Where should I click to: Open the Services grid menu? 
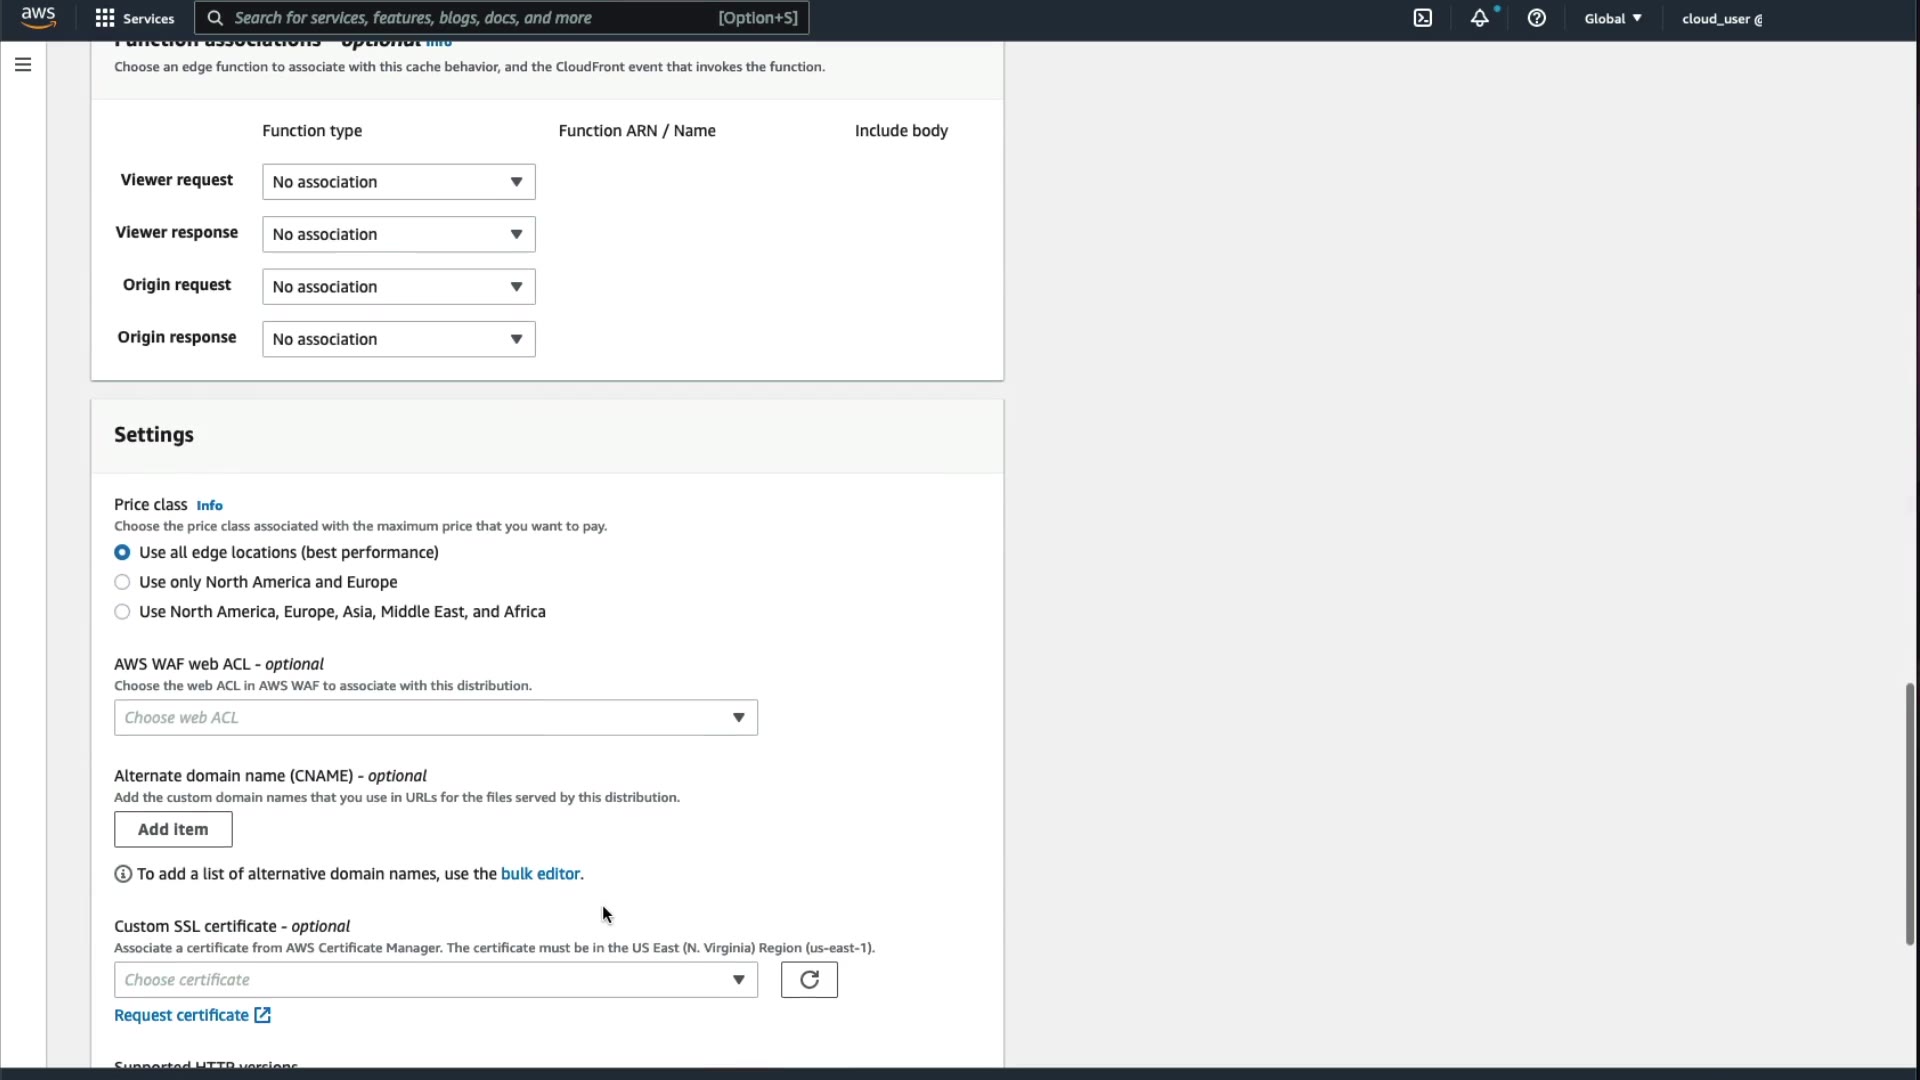click(134, 18)
